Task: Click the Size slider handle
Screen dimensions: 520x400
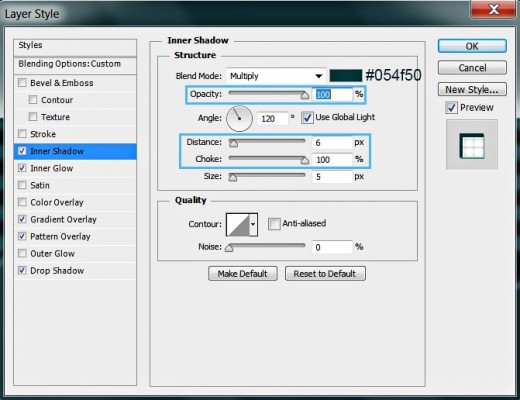Action: point(233,177)
